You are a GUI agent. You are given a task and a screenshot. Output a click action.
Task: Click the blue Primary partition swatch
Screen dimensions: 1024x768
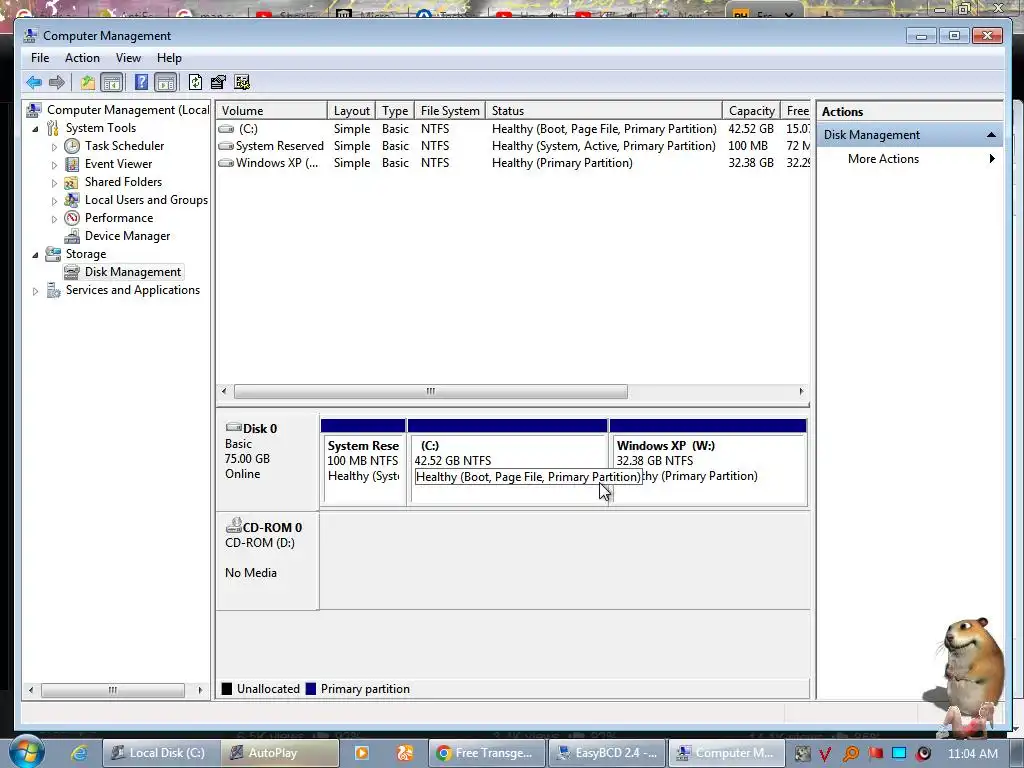pyautogui.click(x=311, y=688)
